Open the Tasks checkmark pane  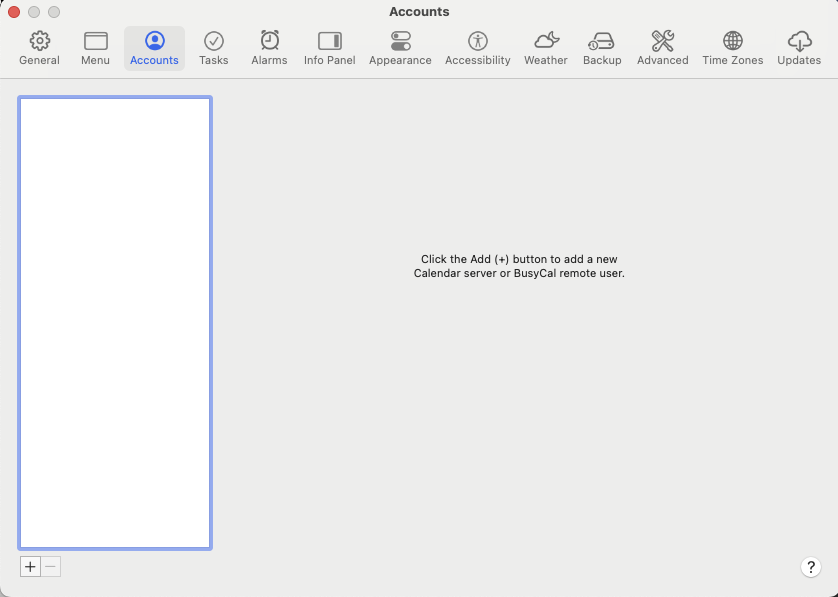(213, 48)
